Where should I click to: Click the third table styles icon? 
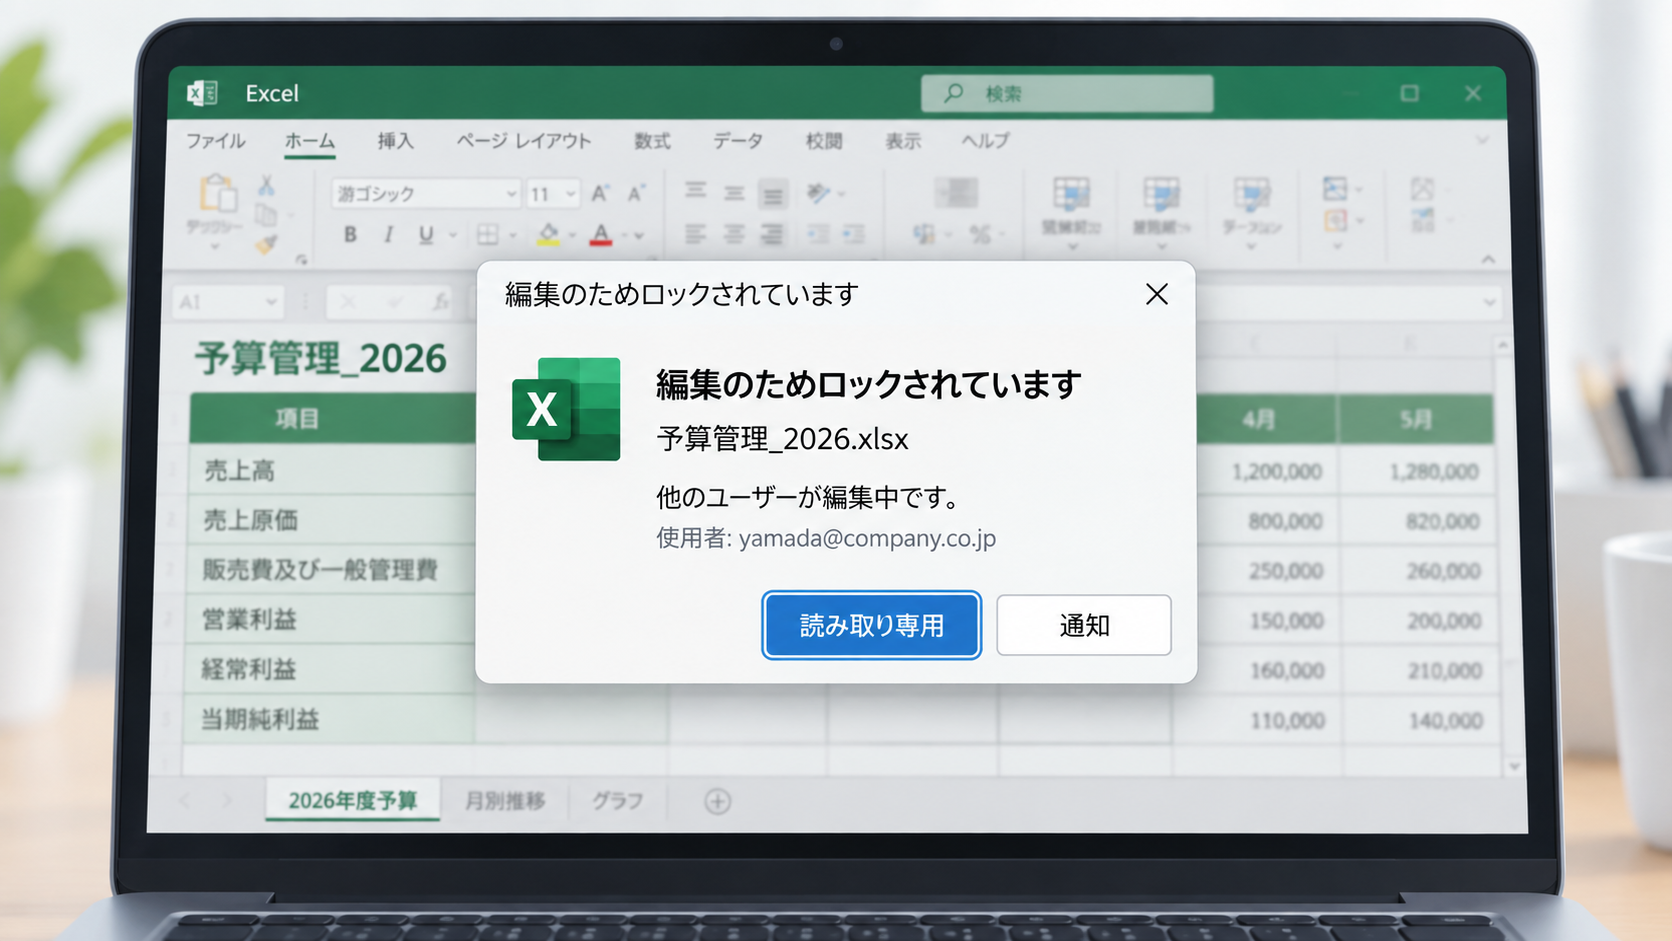click(1251, 194)
